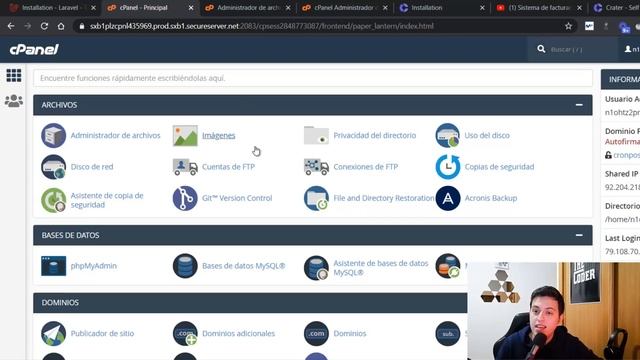The height and width of the screenshot is (360, 640).
Task: Open the Privacidad del directorio folder icon
Action: [316, 136]
